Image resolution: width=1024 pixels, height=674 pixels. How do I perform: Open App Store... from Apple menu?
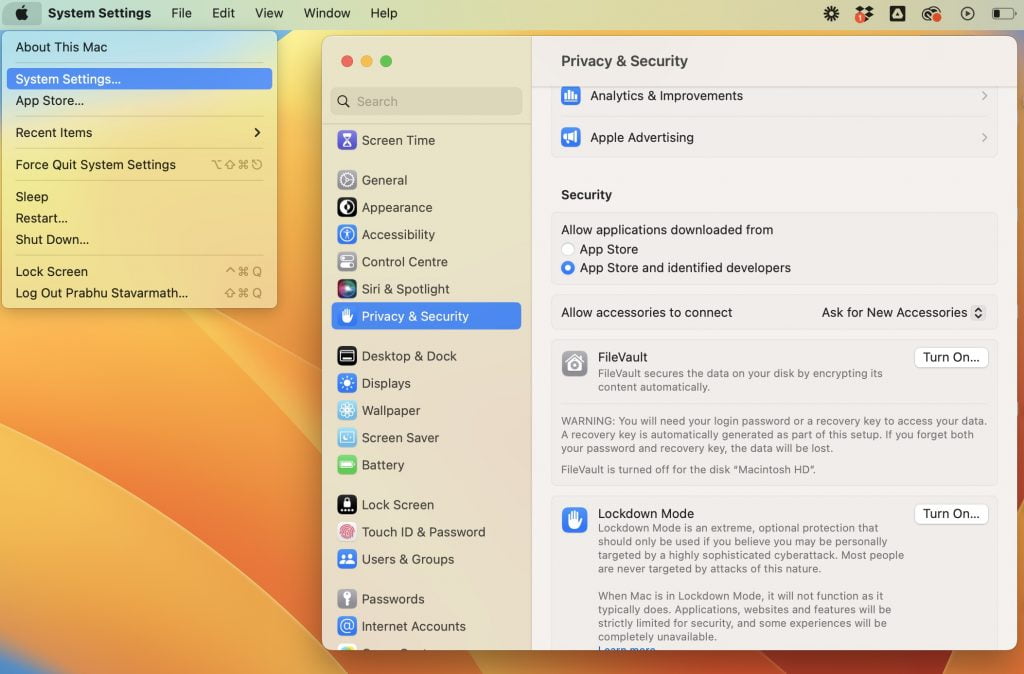tap(139, 101)
